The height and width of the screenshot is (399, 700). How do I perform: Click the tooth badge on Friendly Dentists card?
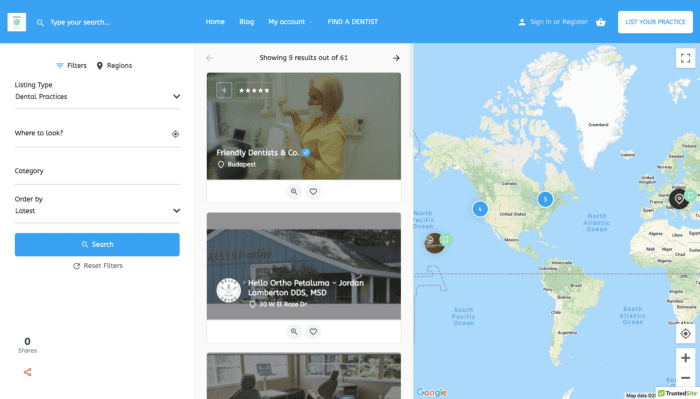pyautogui.click(x=224, y=90)
